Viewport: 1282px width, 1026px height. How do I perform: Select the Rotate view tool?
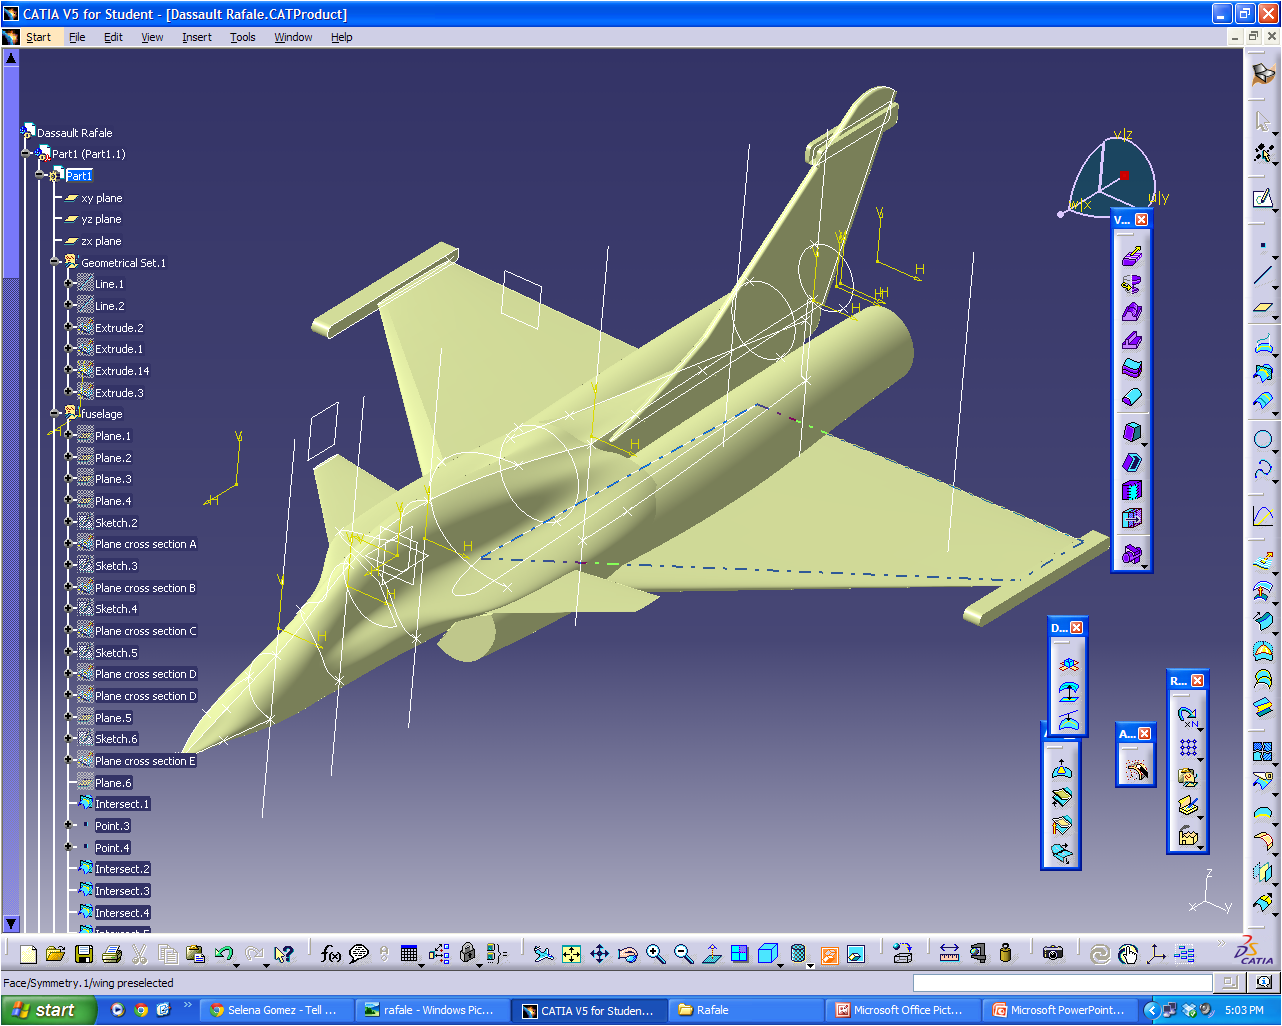[627, 954]
